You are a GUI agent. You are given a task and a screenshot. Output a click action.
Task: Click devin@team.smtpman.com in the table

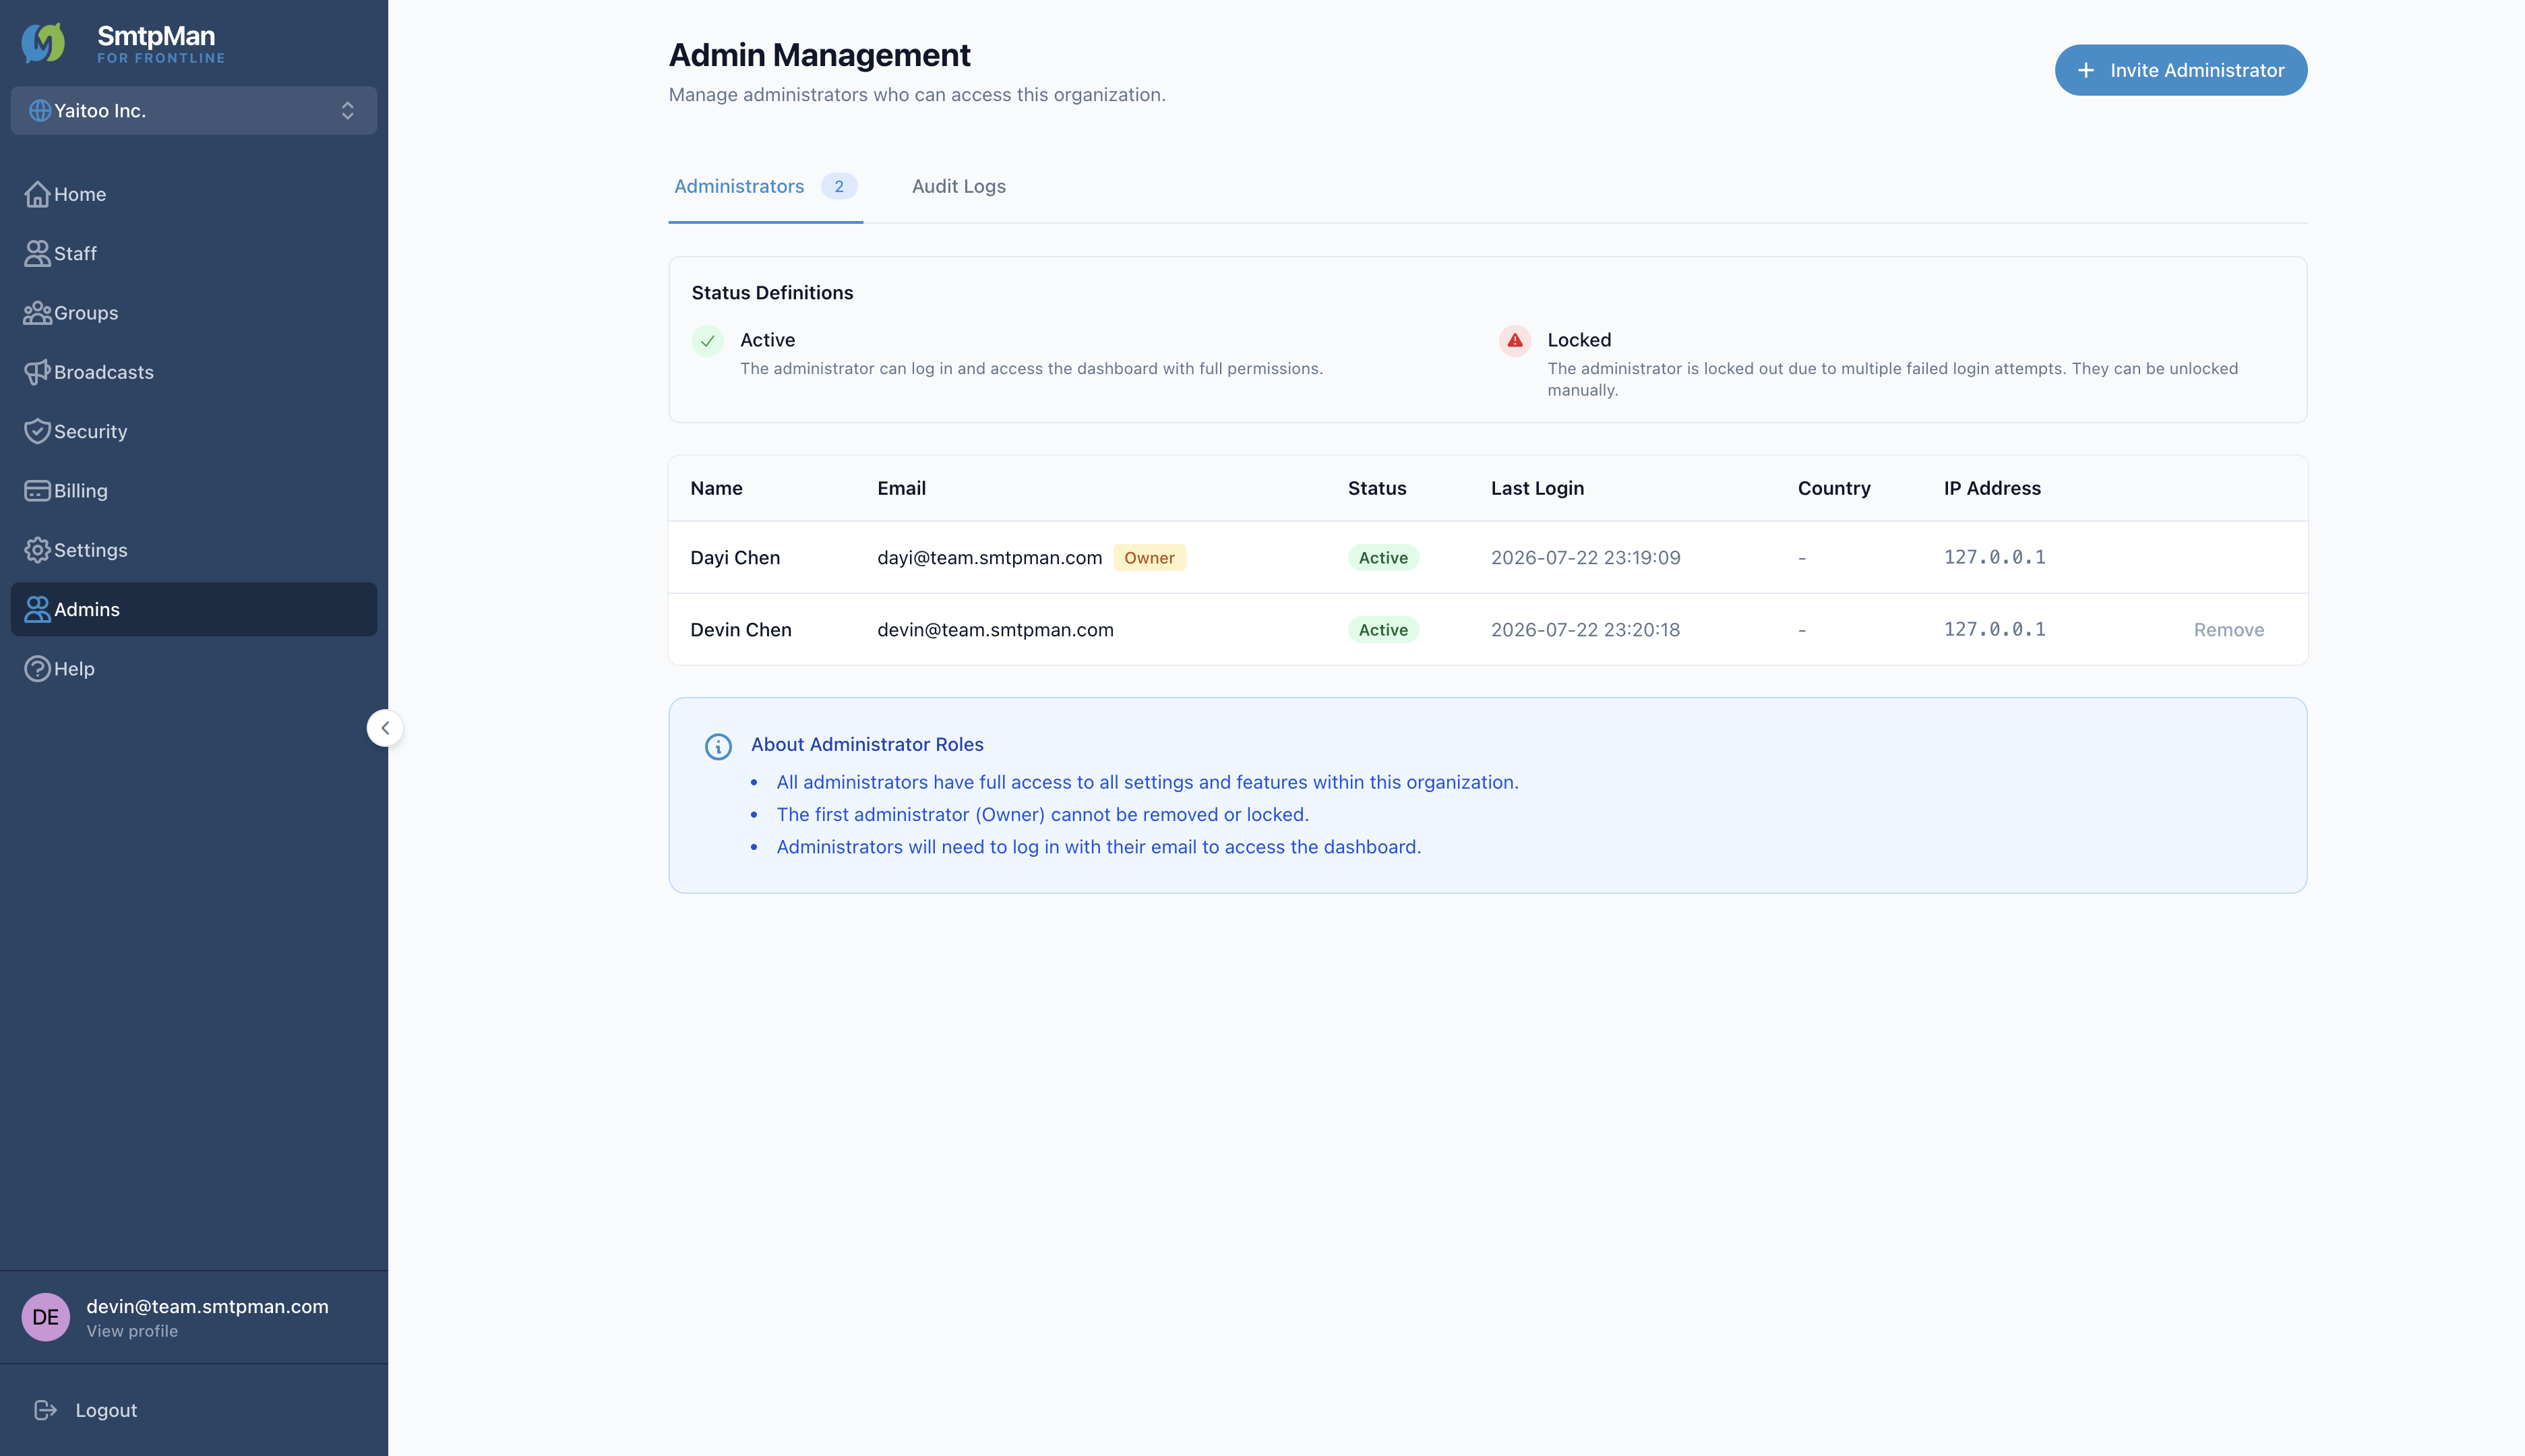coord(995,630)
